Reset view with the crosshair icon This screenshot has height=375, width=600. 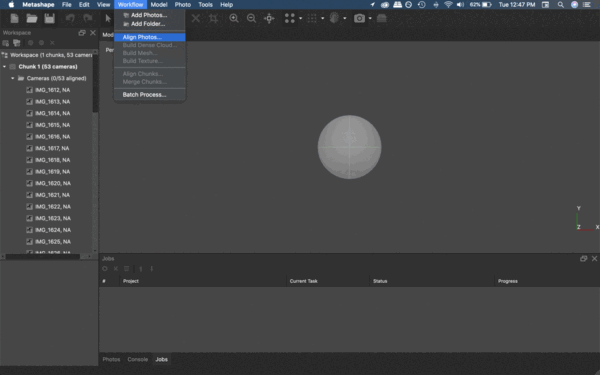[269, 18]
